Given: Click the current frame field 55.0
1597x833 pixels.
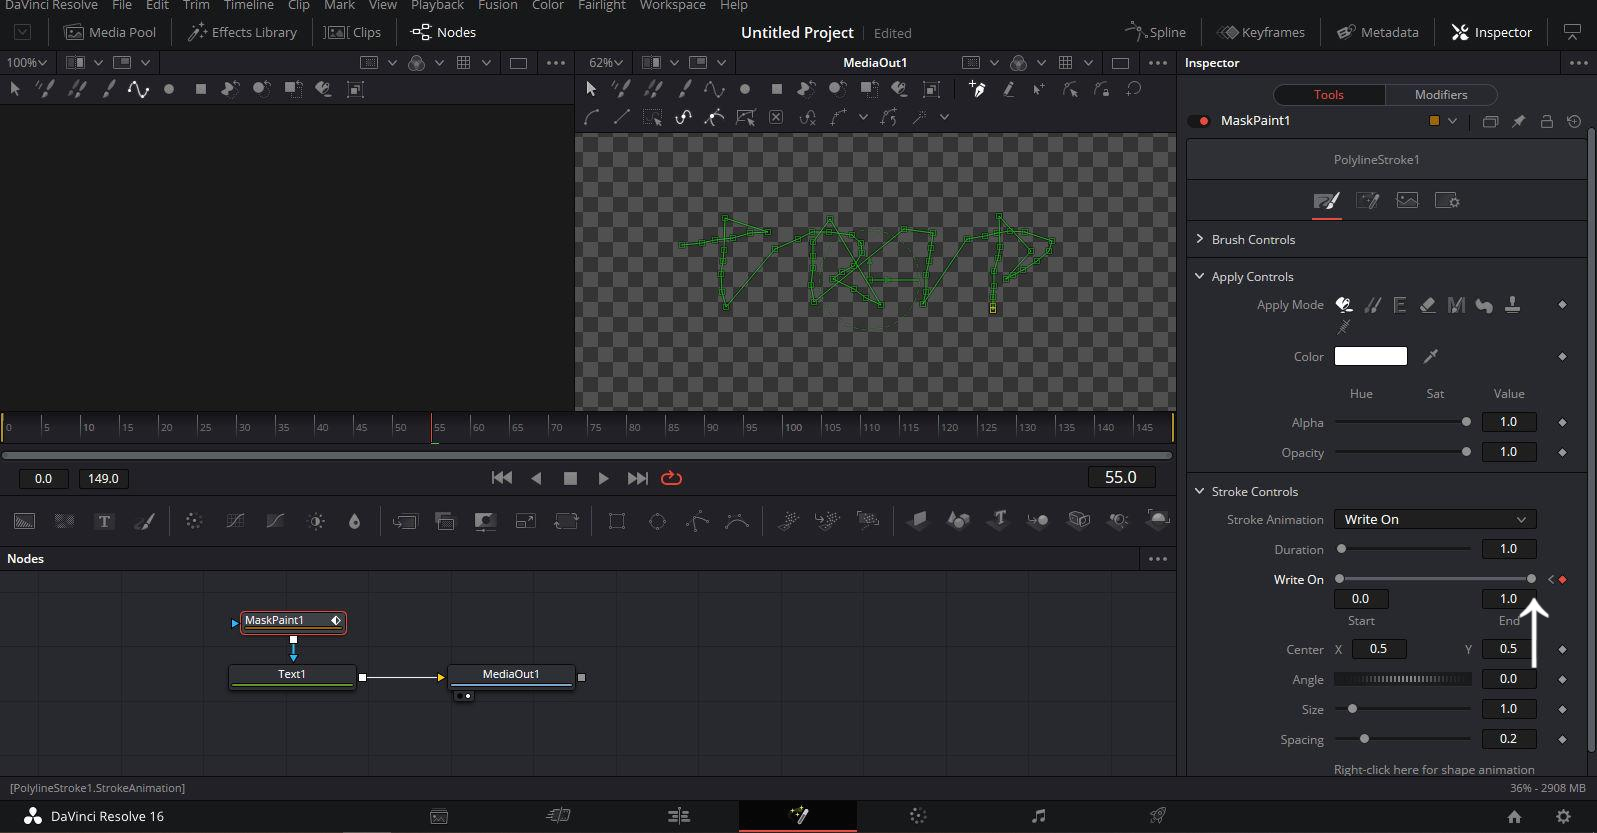Looking at the screenshot, I should [1121, 477].
